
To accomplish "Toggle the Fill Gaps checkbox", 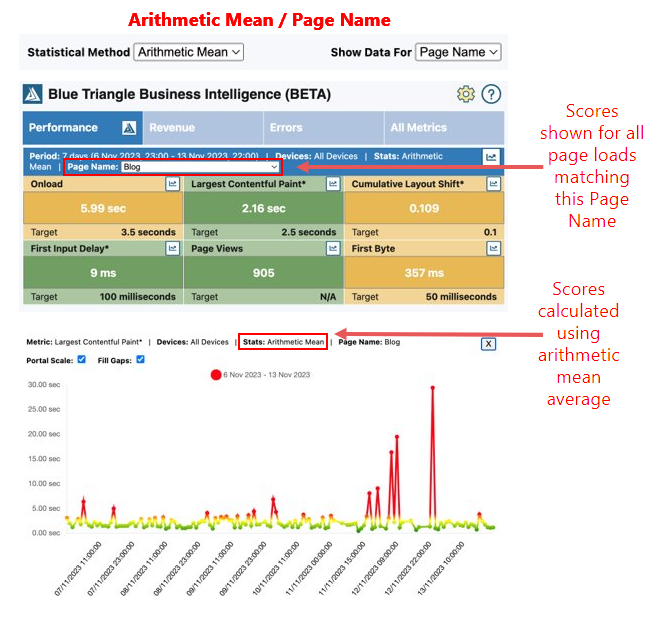I will click(141, 359).
